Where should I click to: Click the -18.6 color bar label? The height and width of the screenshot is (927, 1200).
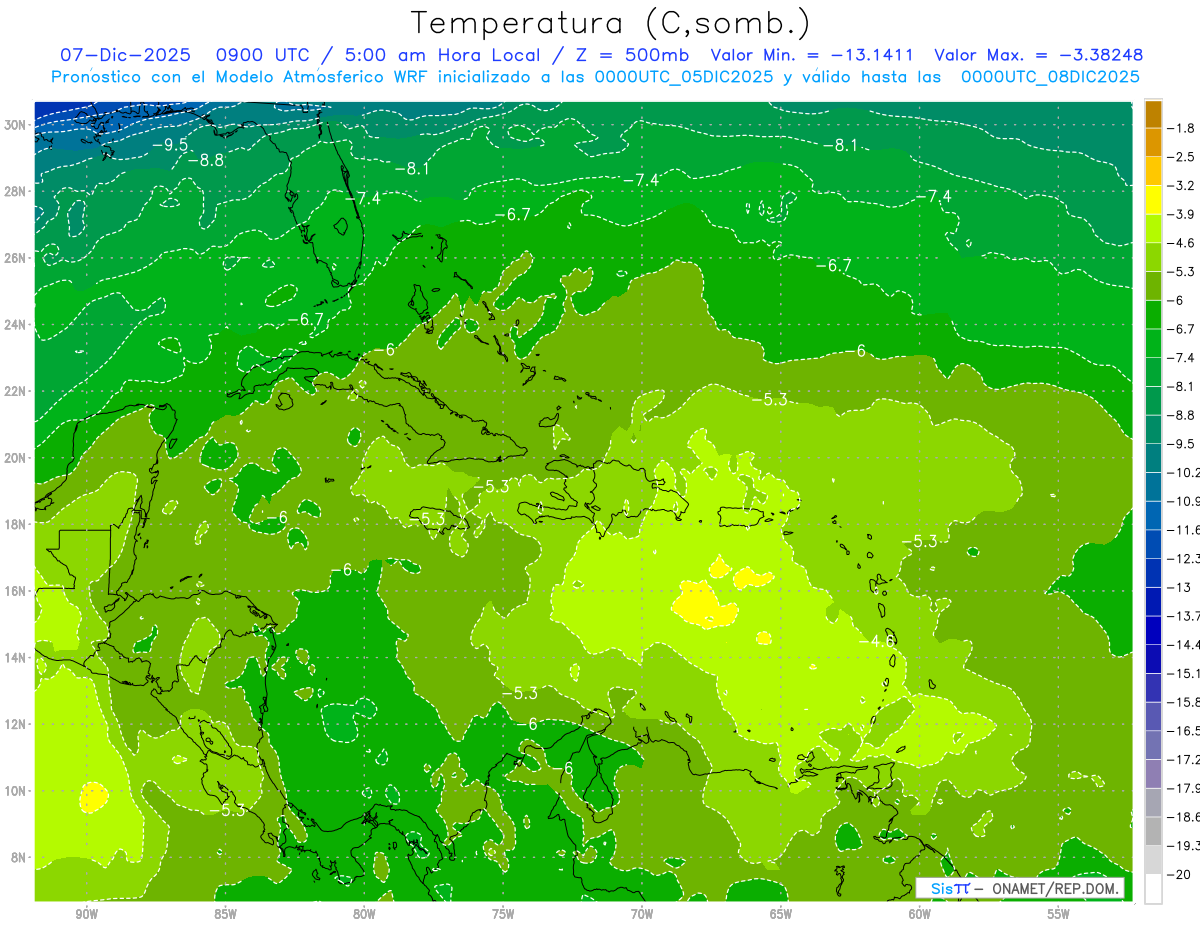(x=1184, y=817)
